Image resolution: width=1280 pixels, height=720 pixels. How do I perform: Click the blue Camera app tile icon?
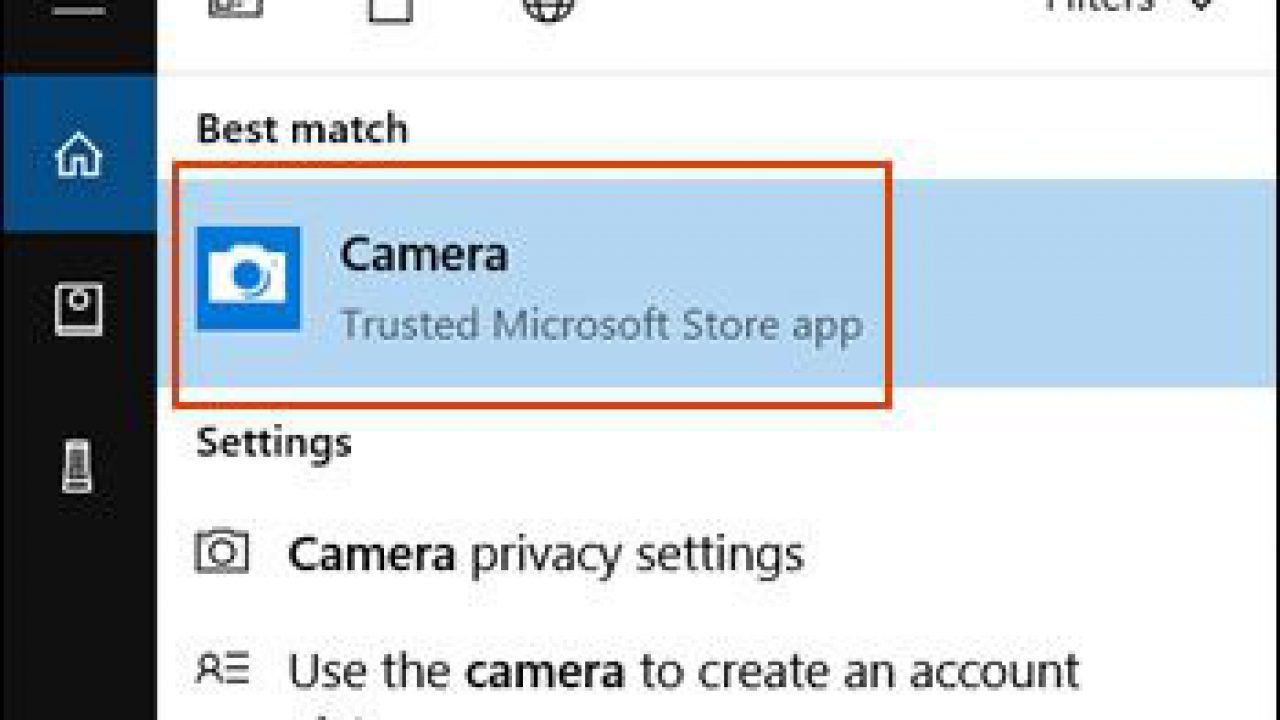tap(248, 278)
